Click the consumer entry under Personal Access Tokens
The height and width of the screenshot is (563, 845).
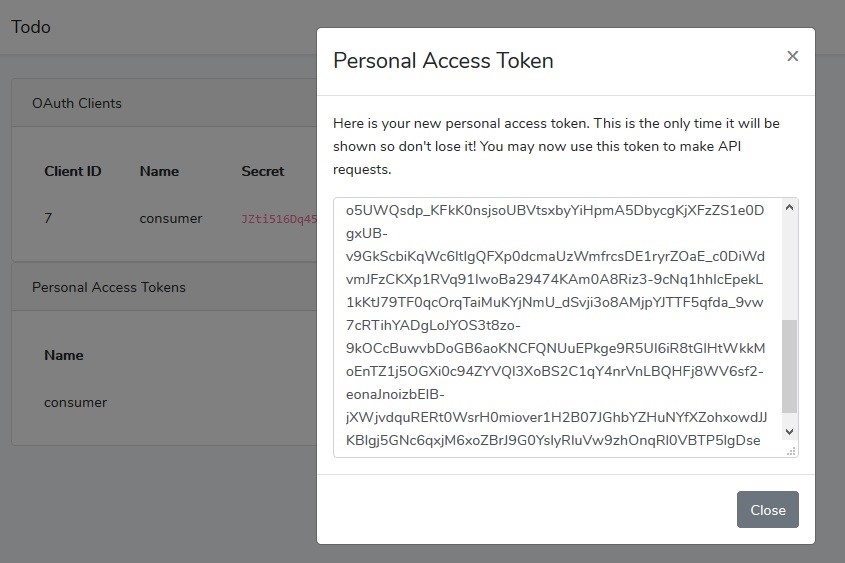pos(75,402)
